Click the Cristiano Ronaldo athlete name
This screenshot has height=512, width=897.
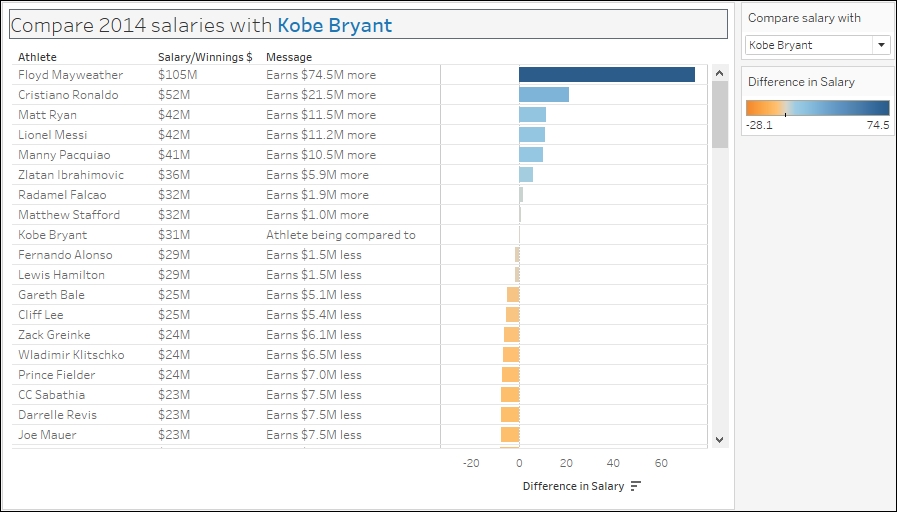coord(68,95)
